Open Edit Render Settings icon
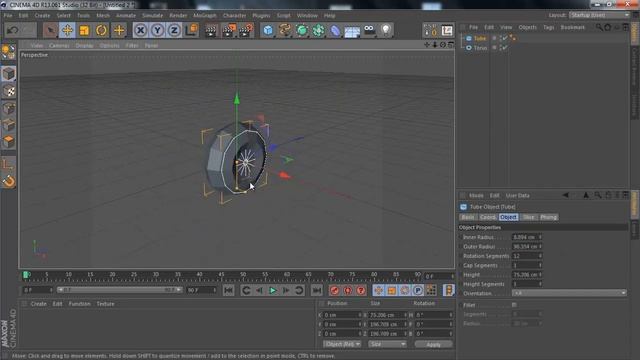Viewport: 640px width, 360px height. point(246,30)
